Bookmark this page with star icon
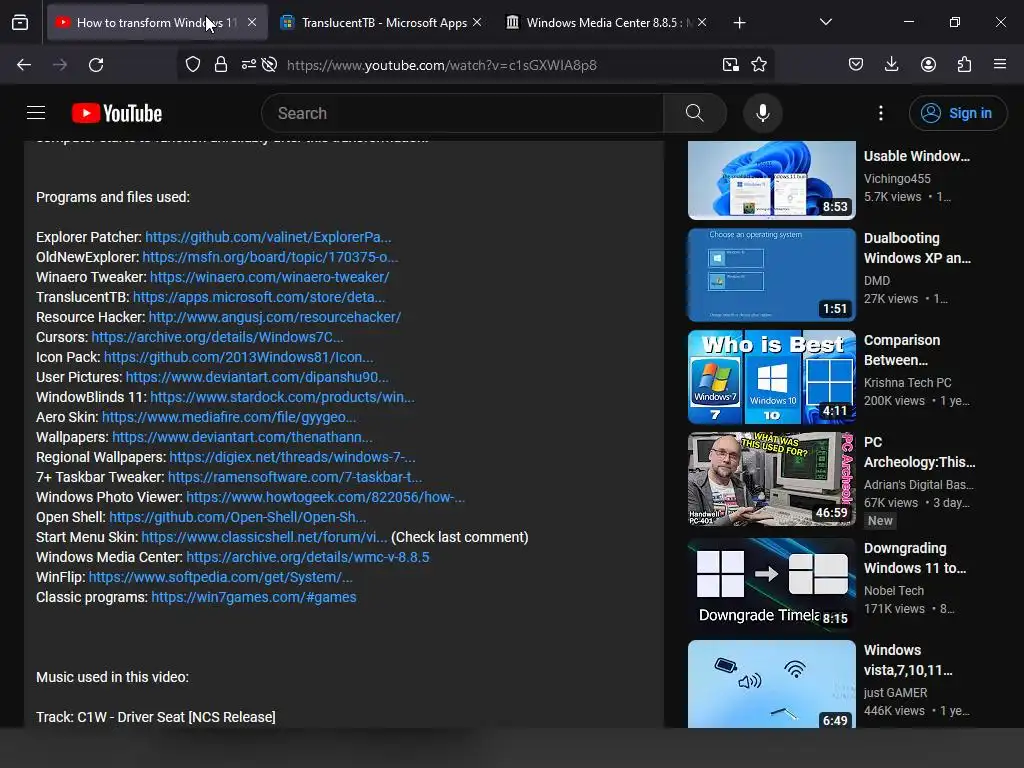The width and height of the screenshot is (1024, 768). coord(759,65)
